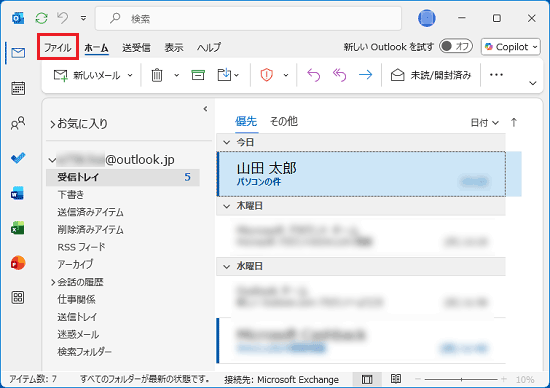This screenshot has width=550, height=388.
Task: Click the Undo arrow in title bar
Action: click(x=63, y=18)
